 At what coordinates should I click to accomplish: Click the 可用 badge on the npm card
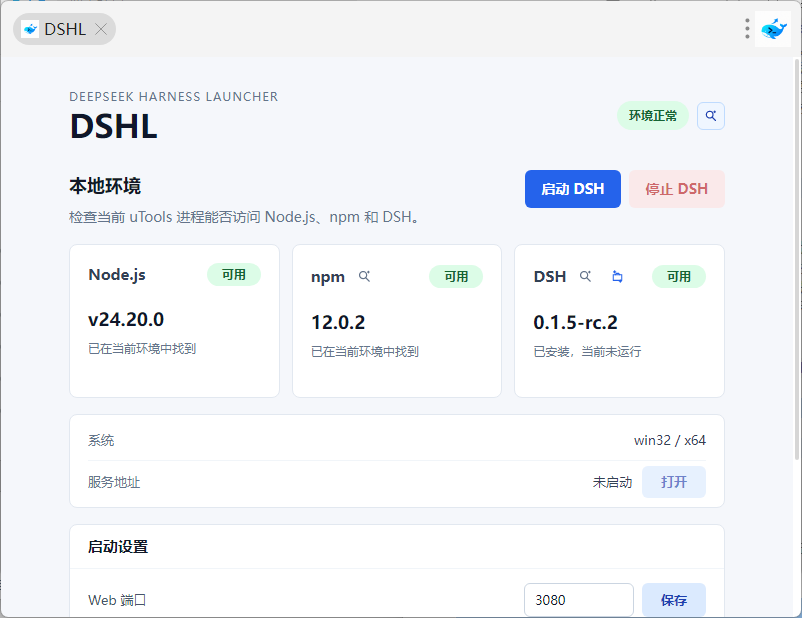click(x=456, y=277)
